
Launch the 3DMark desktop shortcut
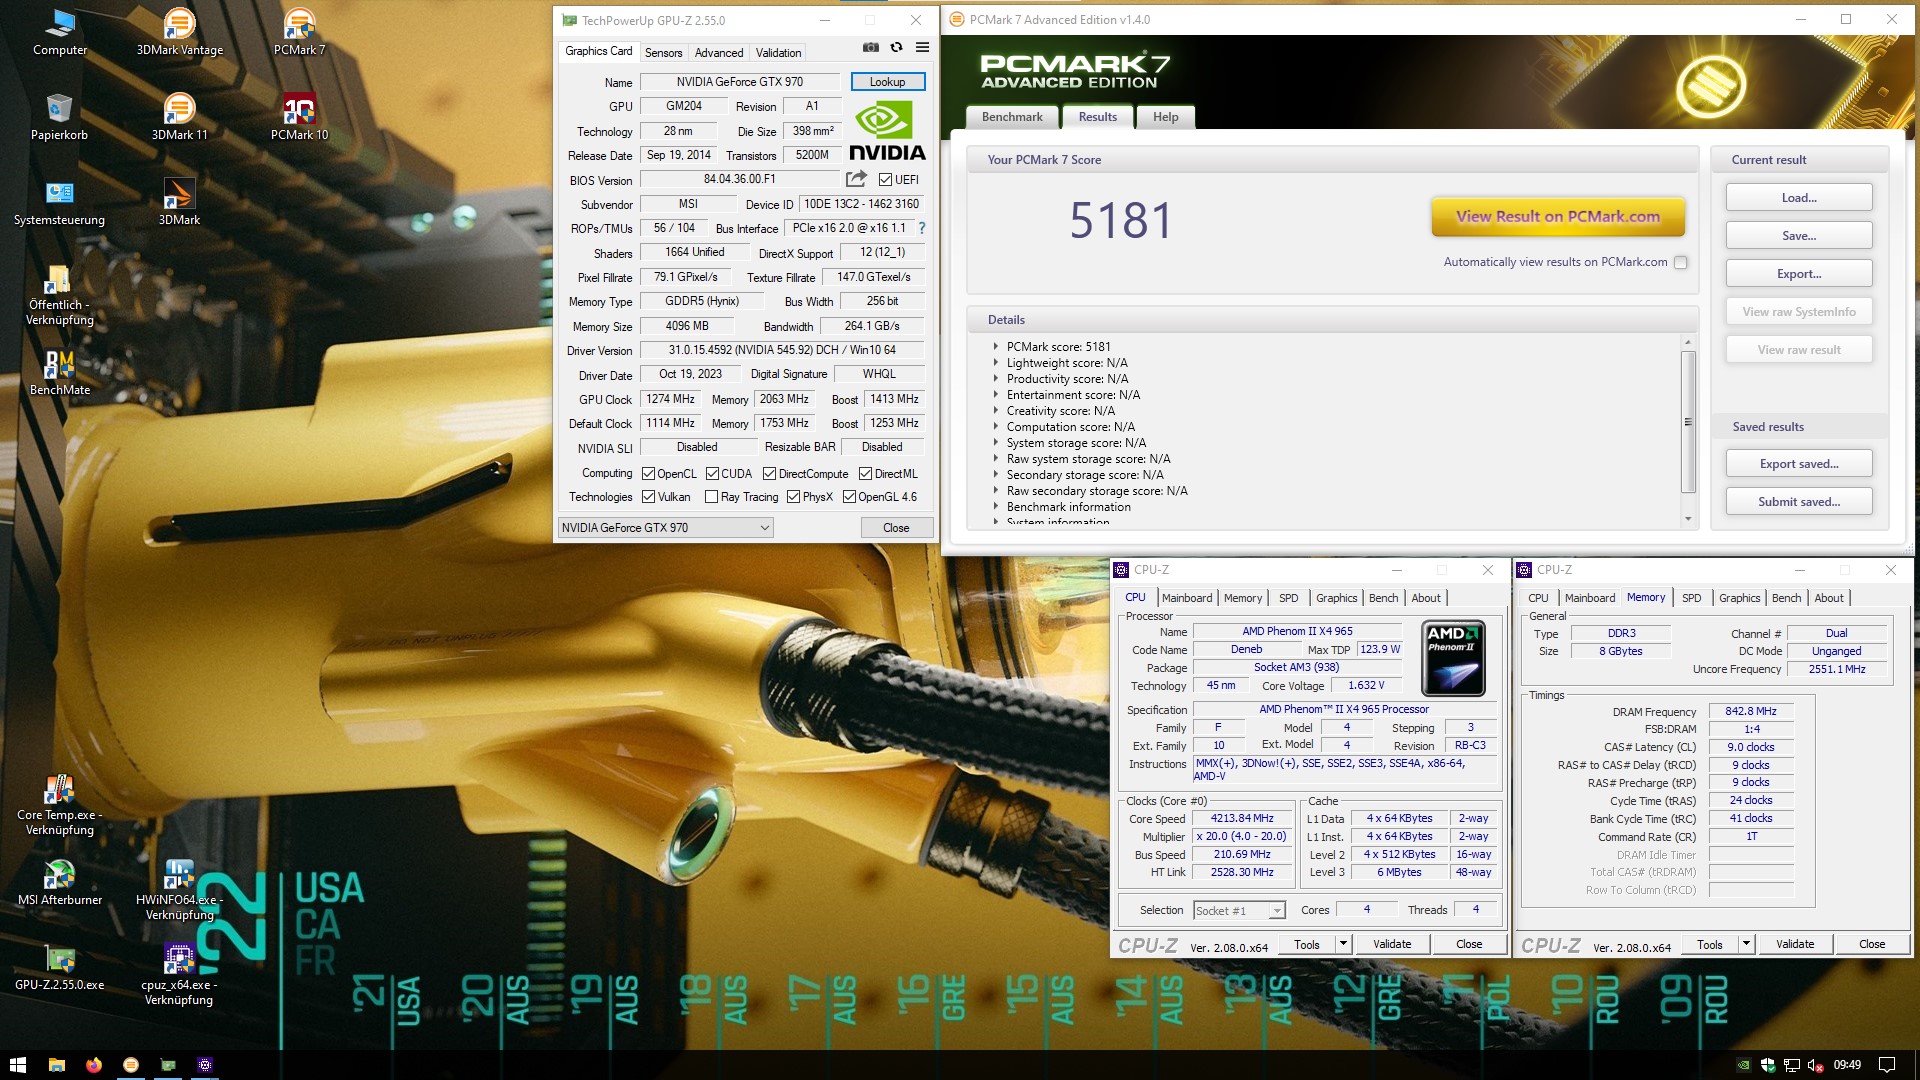179,202
